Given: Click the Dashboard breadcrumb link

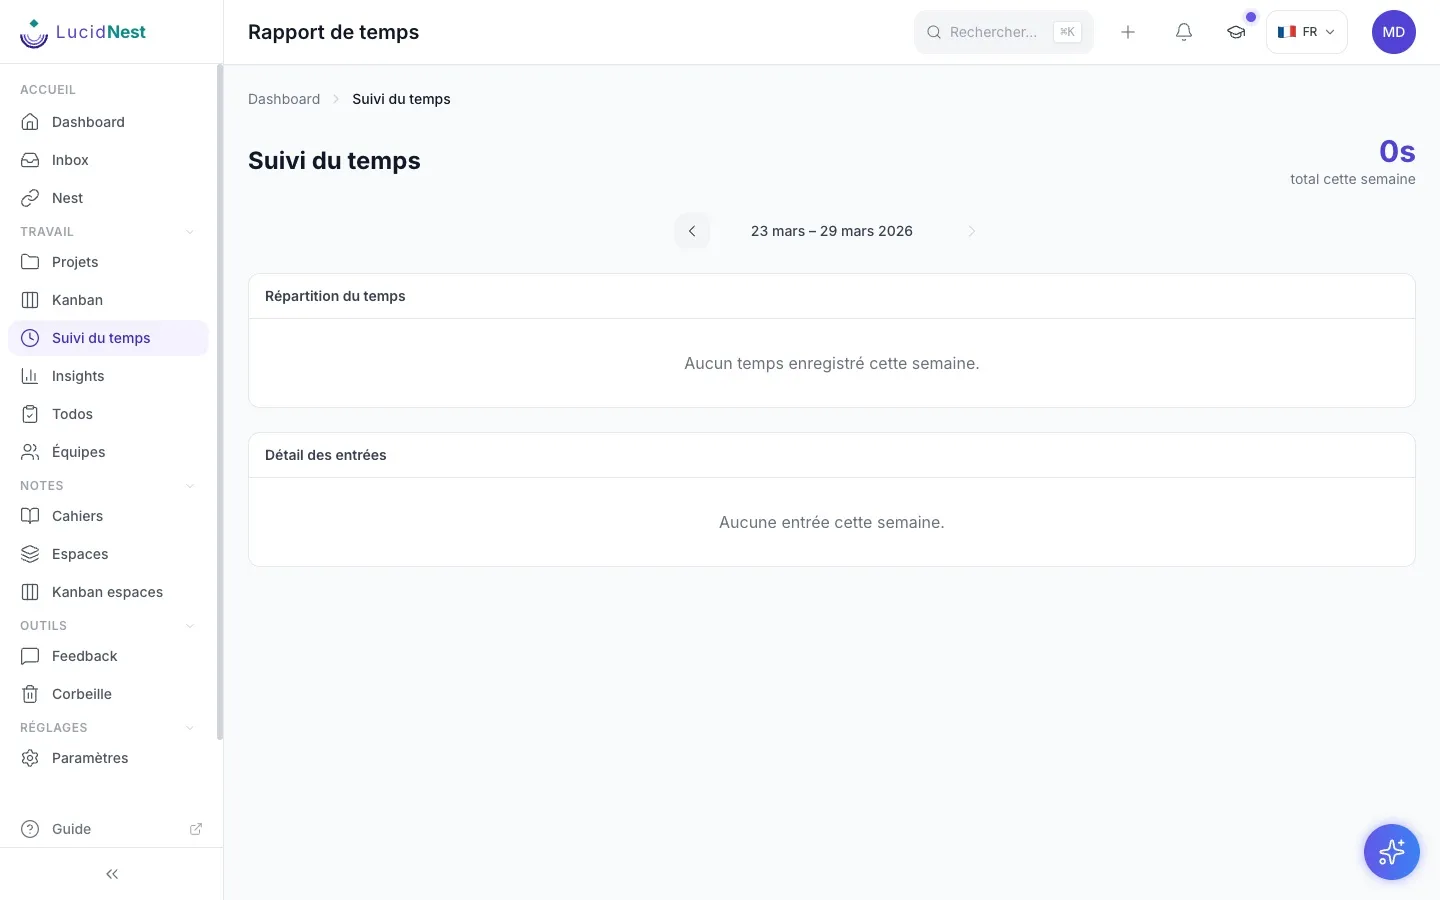Looking at the screenshot, I should coord(284,99).
